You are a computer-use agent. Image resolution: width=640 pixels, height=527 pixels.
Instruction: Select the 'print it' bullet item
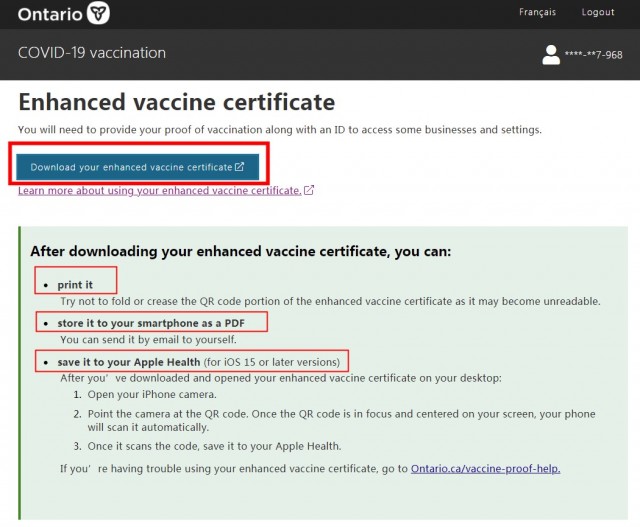(x=75, y=285)
